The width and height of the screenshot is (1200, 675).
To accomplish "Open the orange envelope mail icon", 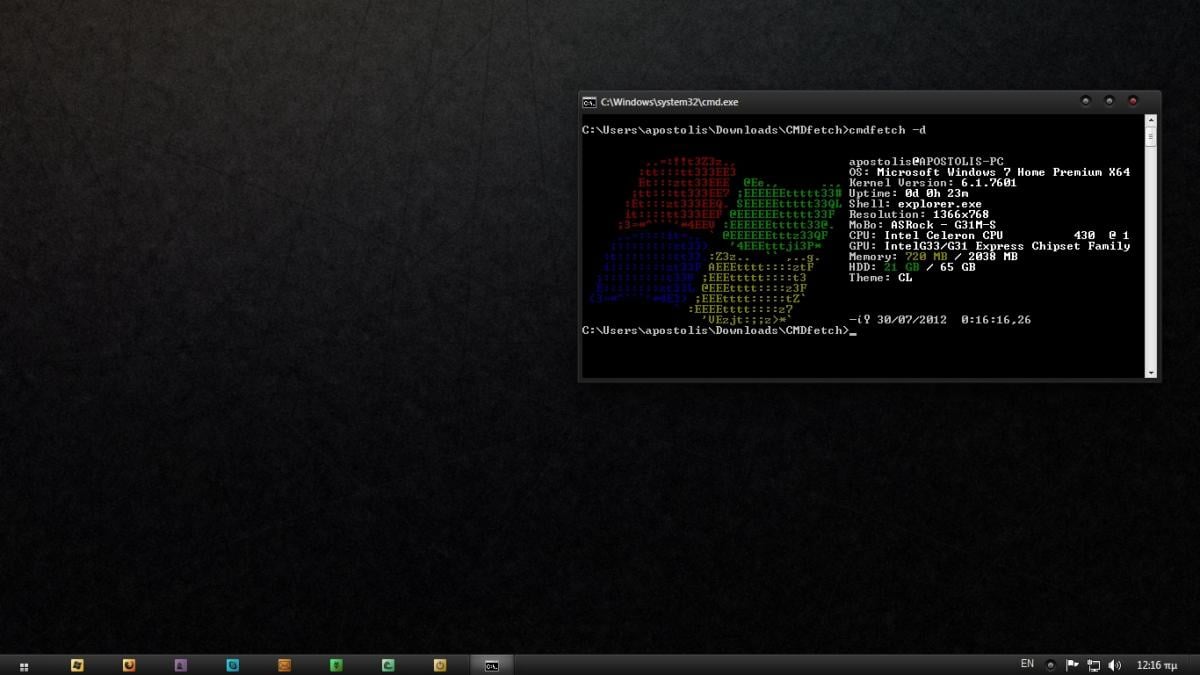I will click(284, 665).
